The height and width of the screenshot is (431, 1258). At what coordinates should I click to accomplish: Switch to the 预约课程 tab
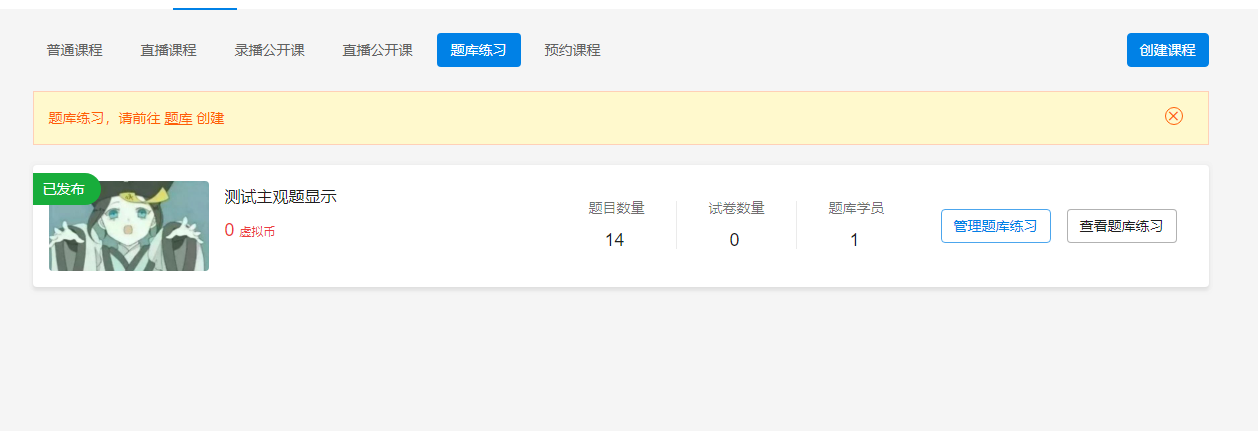pos(572,50)
